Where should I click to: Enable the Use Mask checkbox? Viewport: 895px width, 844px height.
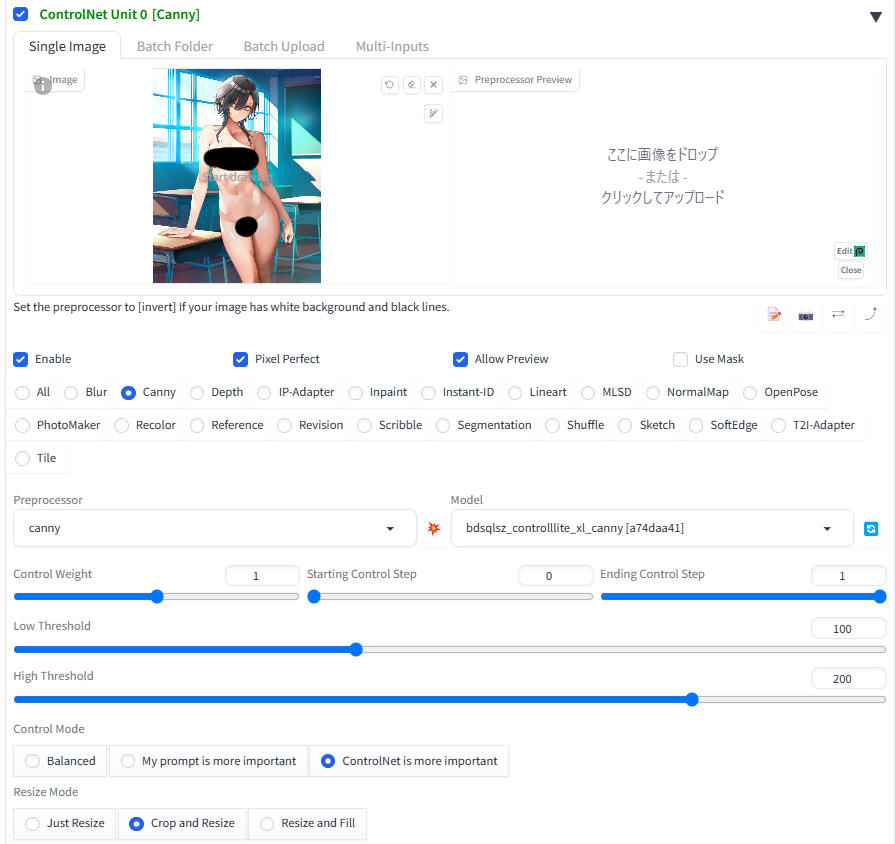tap(680, 359)
